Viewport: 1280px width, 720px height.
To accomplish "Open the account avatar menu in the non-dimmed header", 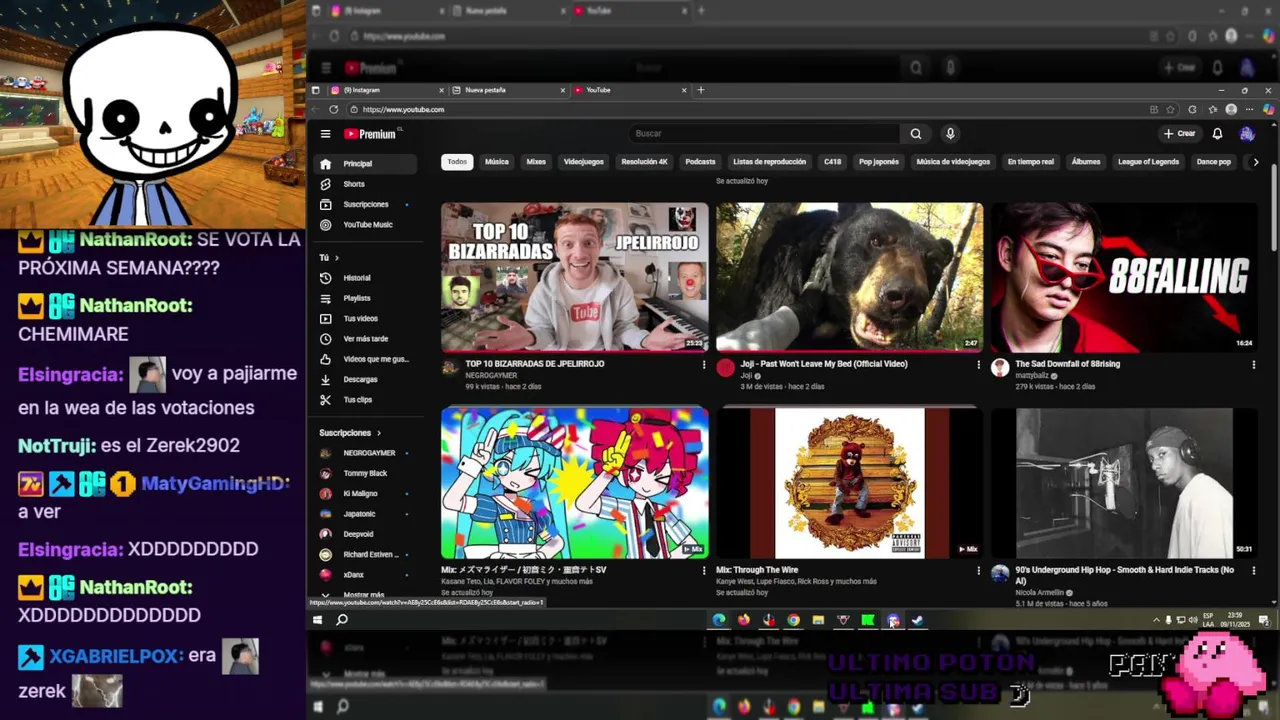I will tap(1247, 134).
